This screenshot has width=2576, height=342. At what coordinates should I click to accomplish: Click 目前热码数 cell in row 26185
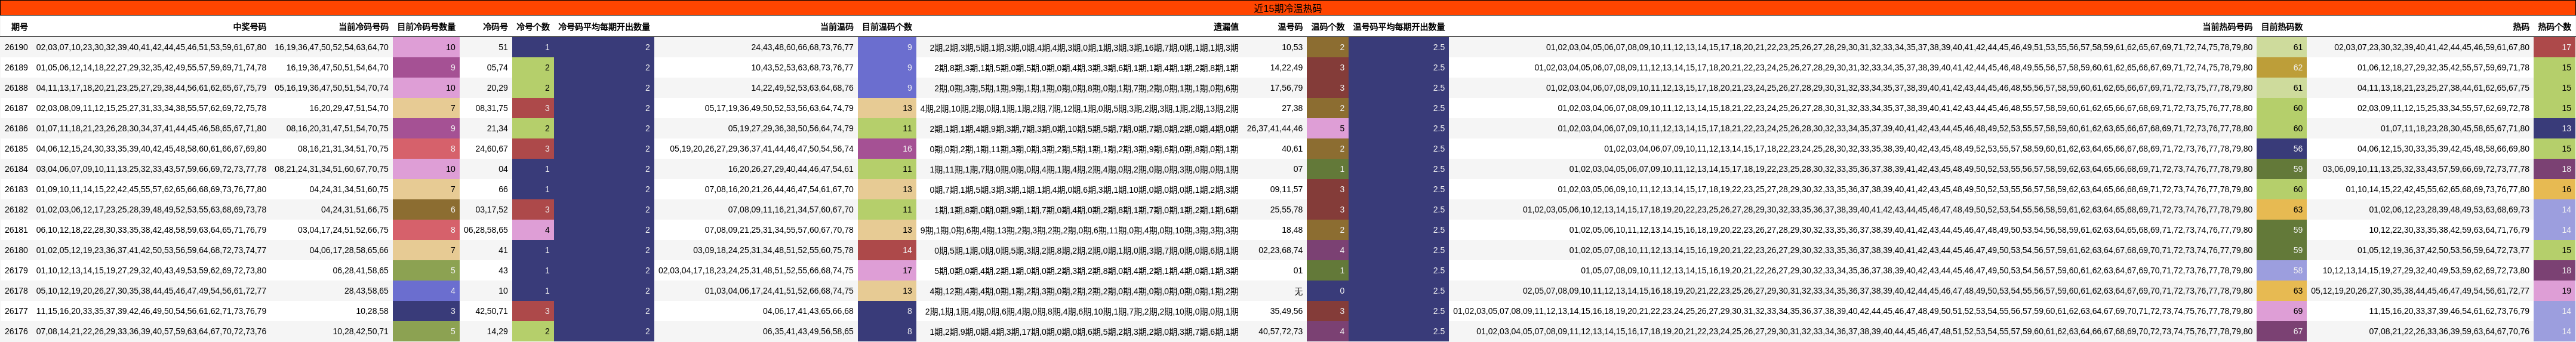click(2282, 149)
